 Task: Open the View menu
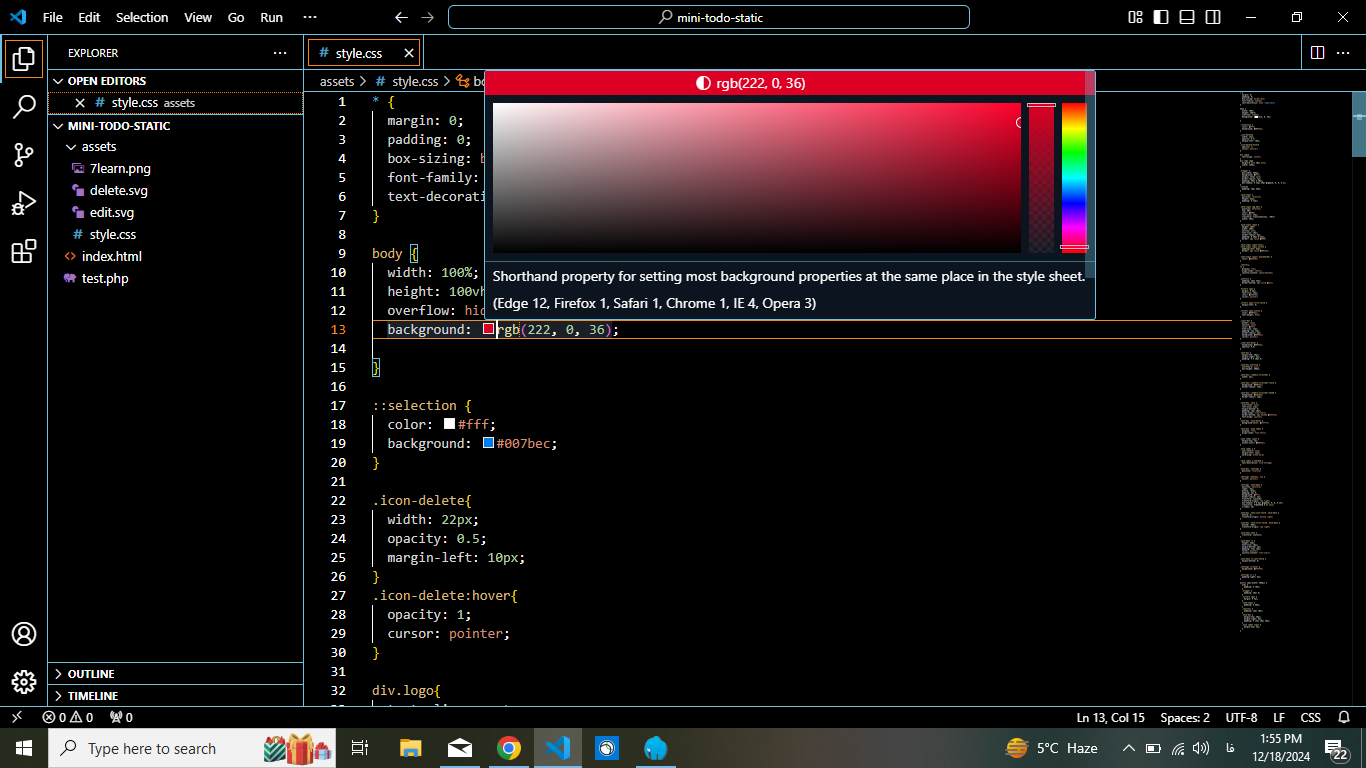click(x=198, y=17)
